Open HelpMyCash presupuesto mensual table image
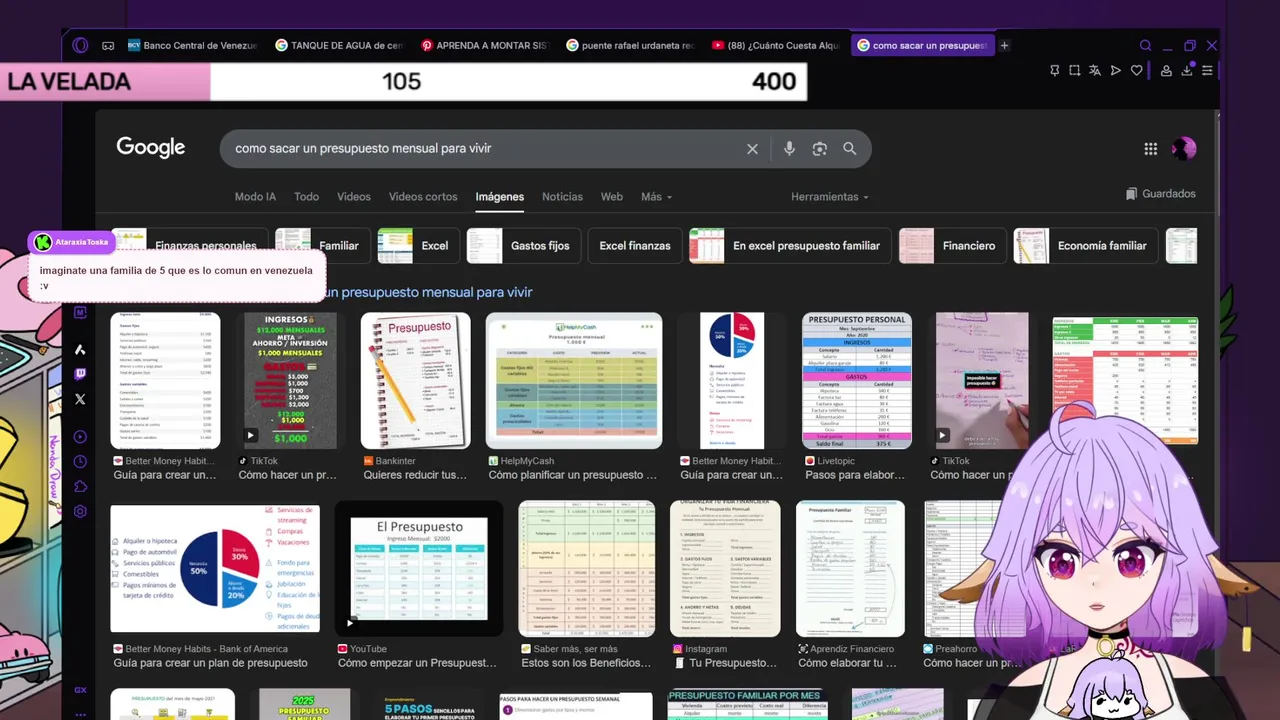This screenshot has height=720, width=1280. (574, 380)
